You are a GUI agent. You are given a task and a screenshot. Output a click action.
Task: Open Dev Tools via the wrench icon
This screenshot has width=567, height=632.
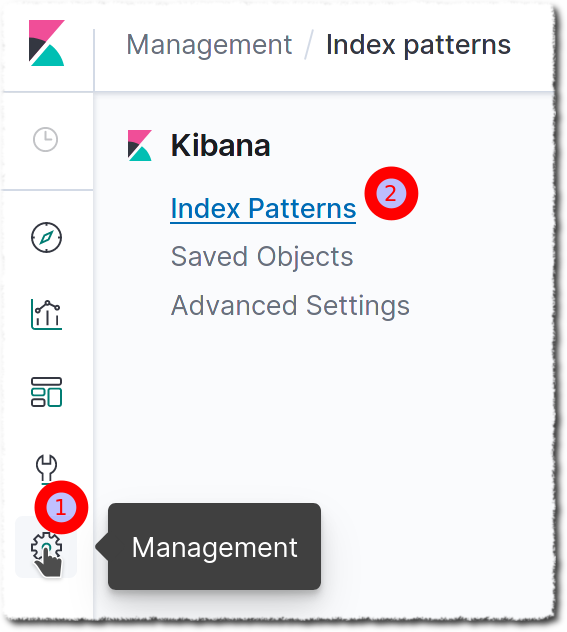pos(46,468)
